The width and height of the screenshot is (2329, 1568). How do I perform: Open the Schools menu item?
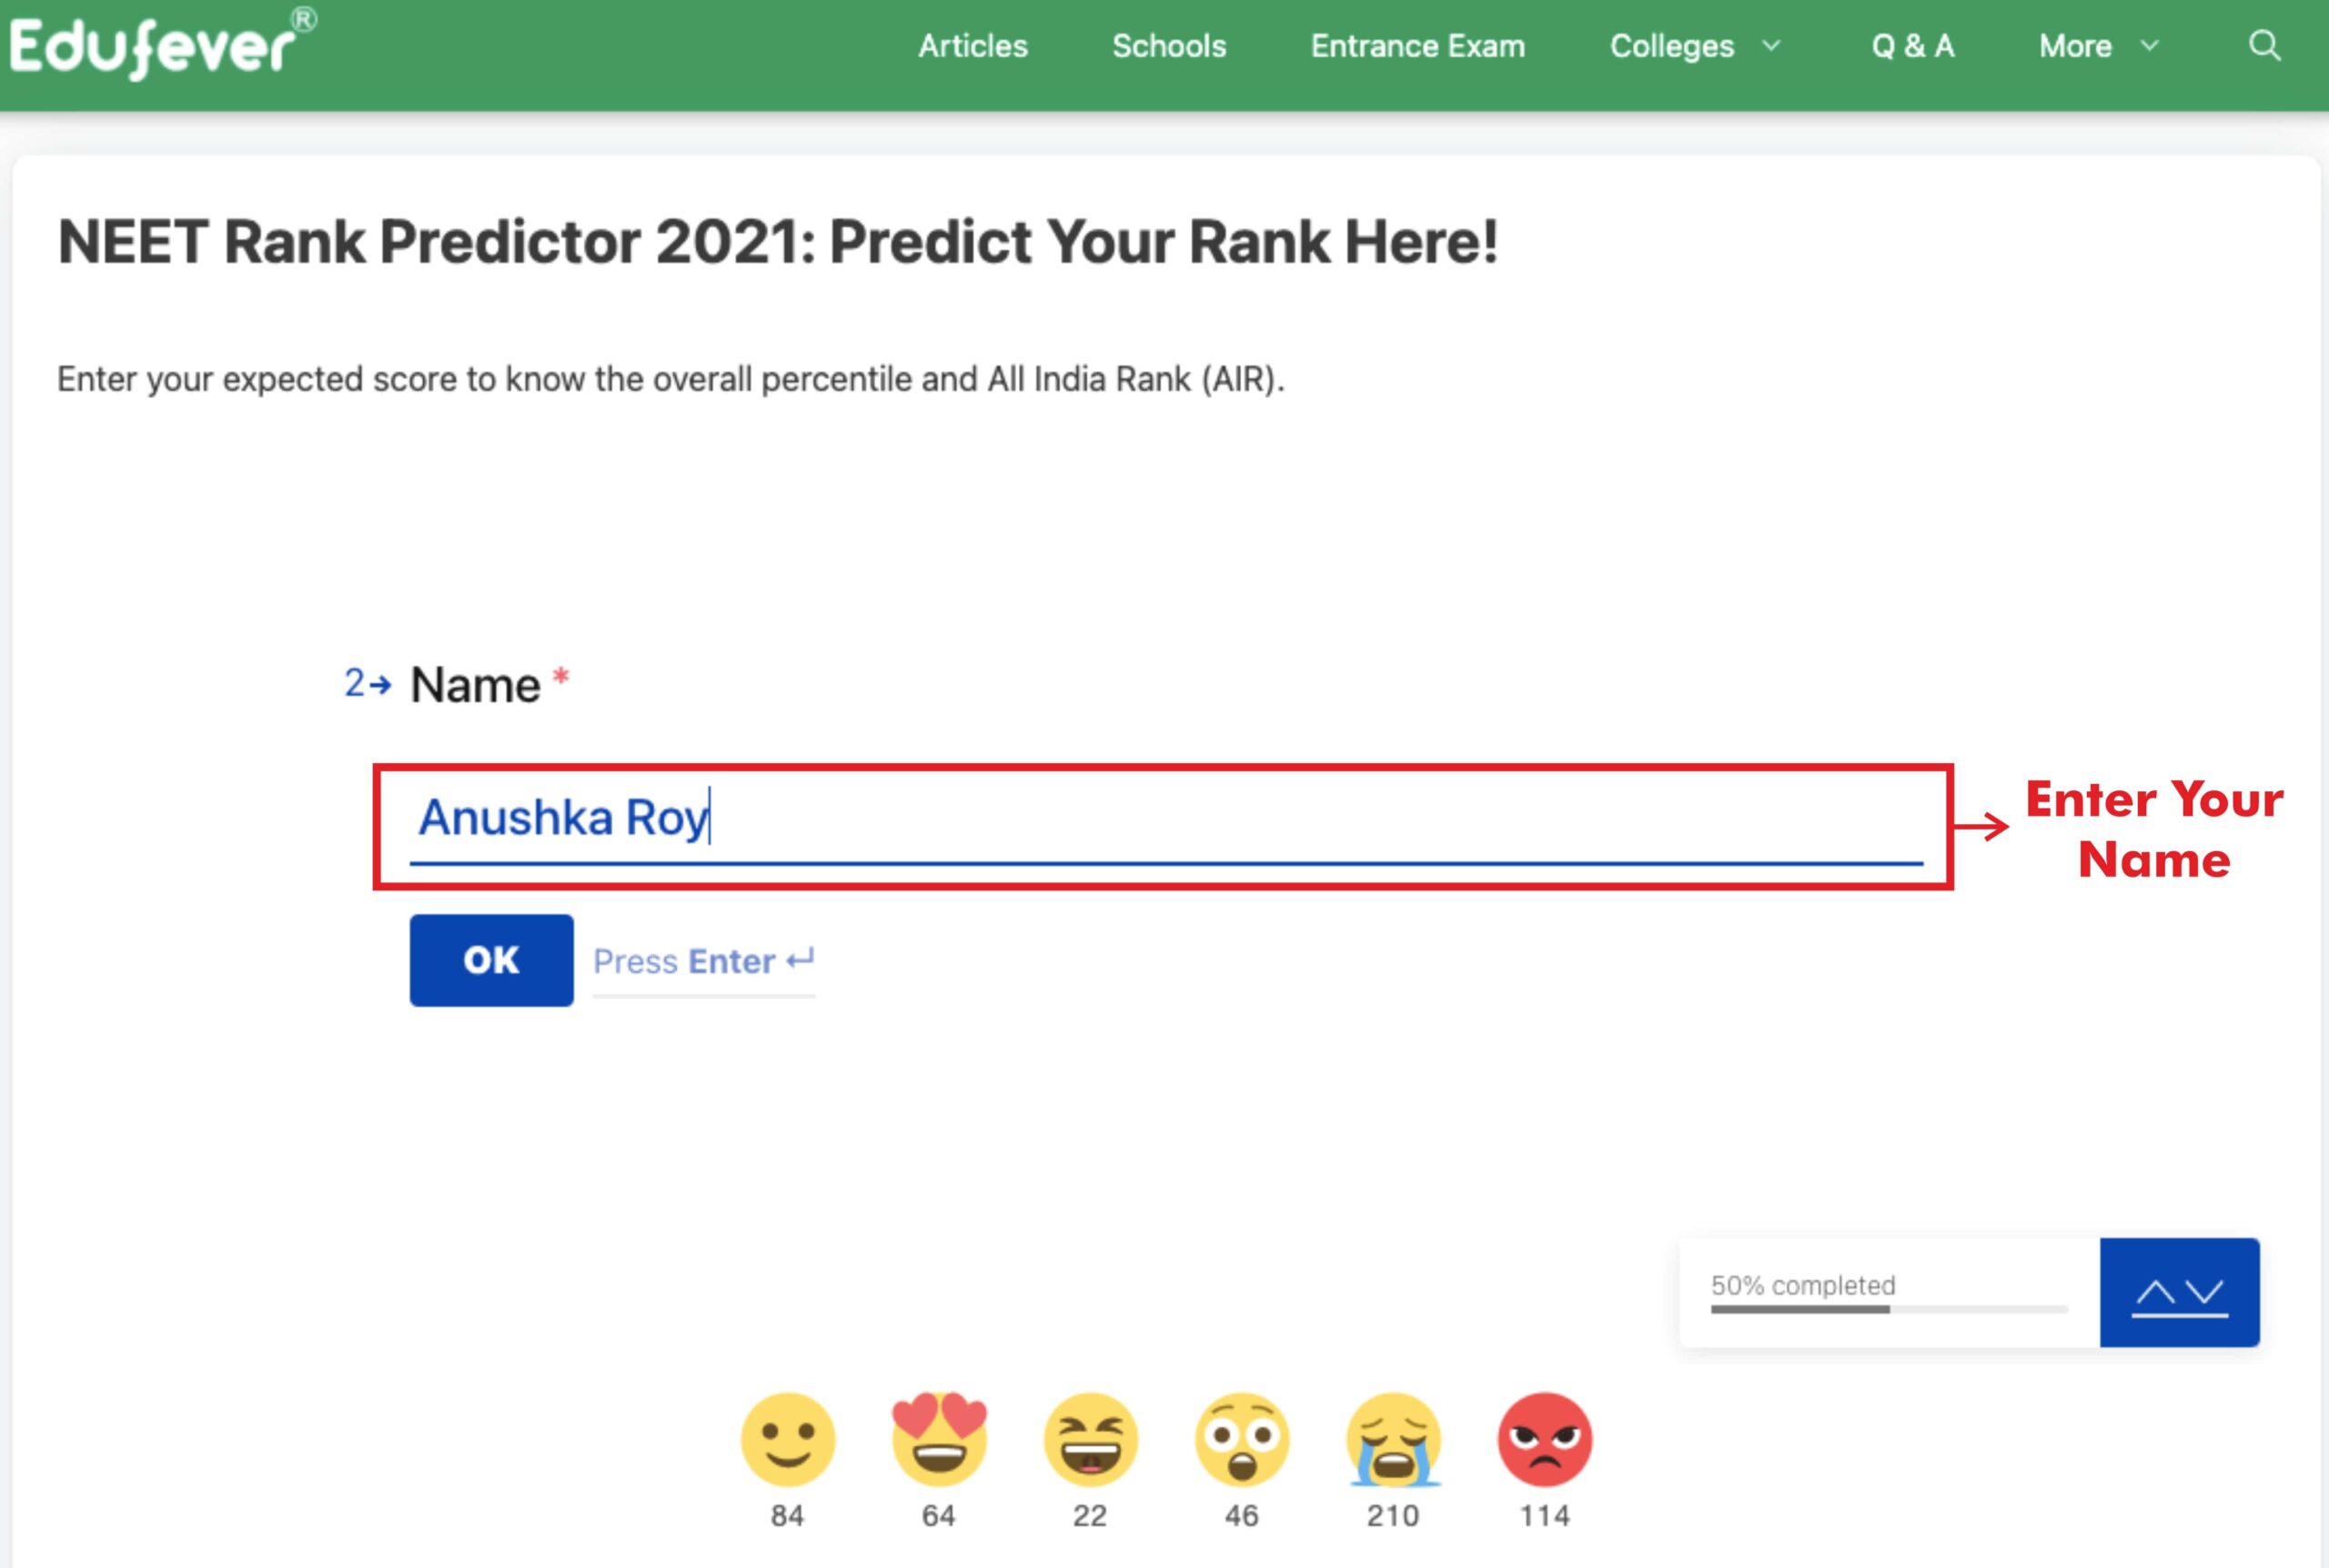point(1169,46)
